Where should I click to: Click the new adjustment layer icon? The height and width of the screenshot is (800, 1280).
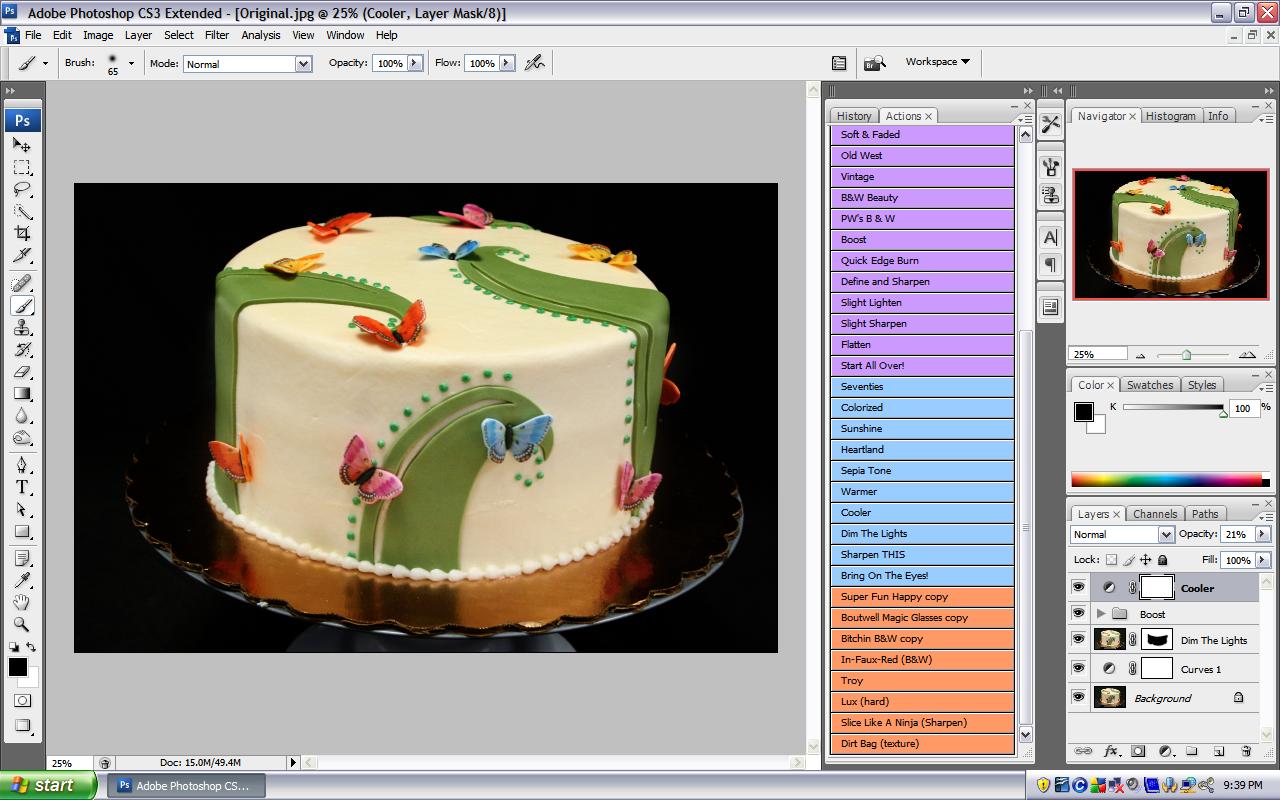1166,751
